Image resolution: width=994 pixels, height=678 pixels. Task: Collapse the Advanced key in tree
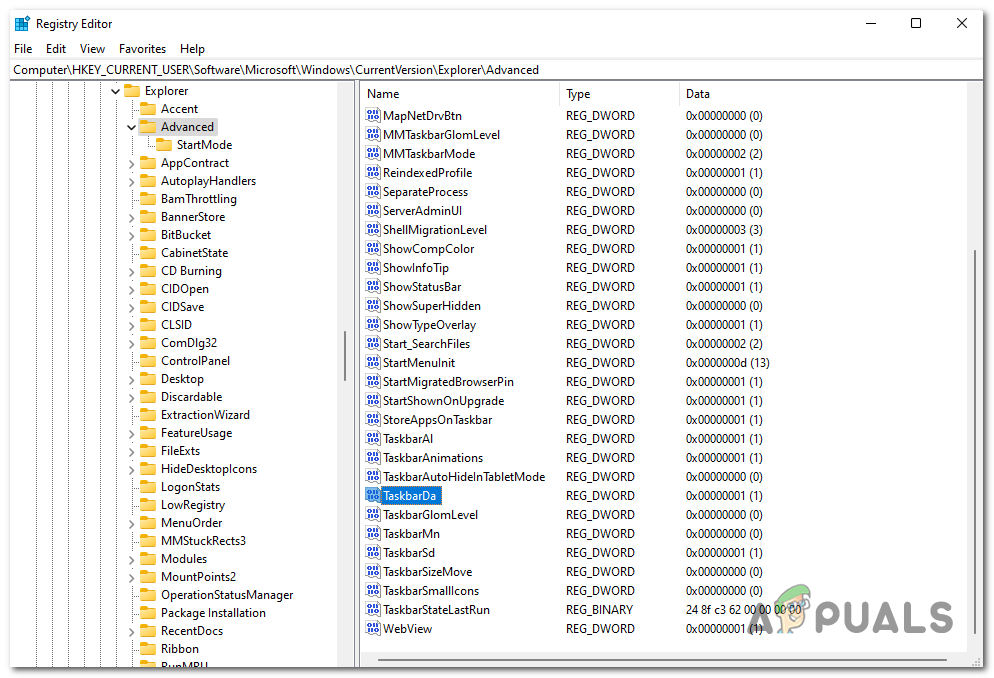point(131,127)
